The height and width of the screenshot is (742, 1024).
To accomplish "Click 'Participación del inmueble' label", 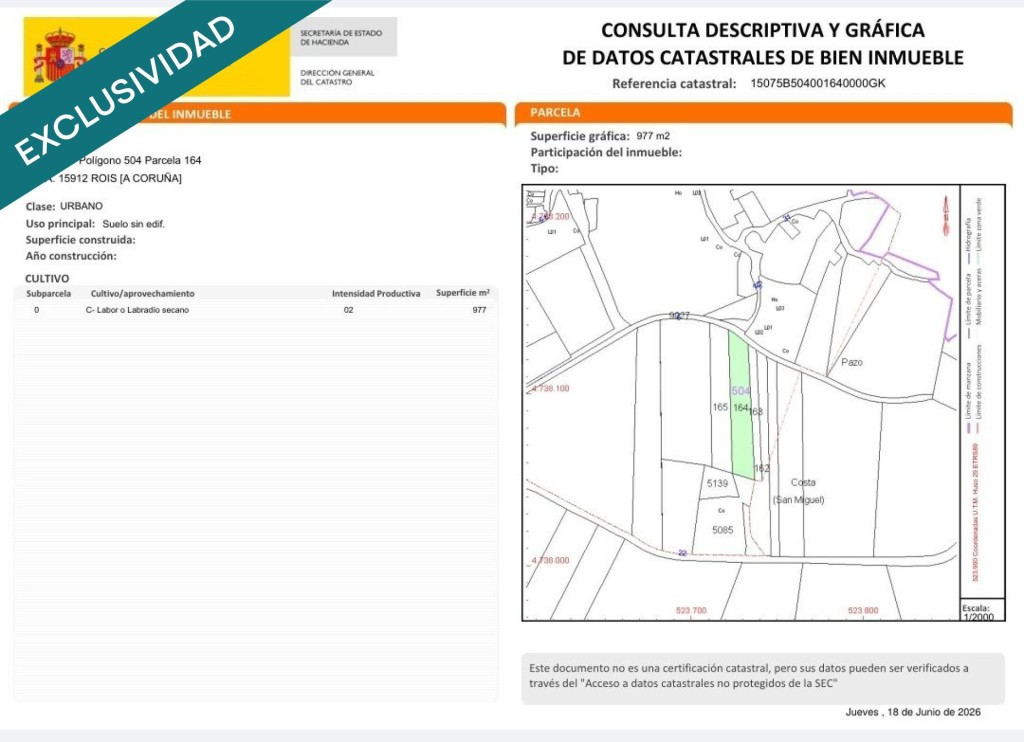I will click(605, 152).
